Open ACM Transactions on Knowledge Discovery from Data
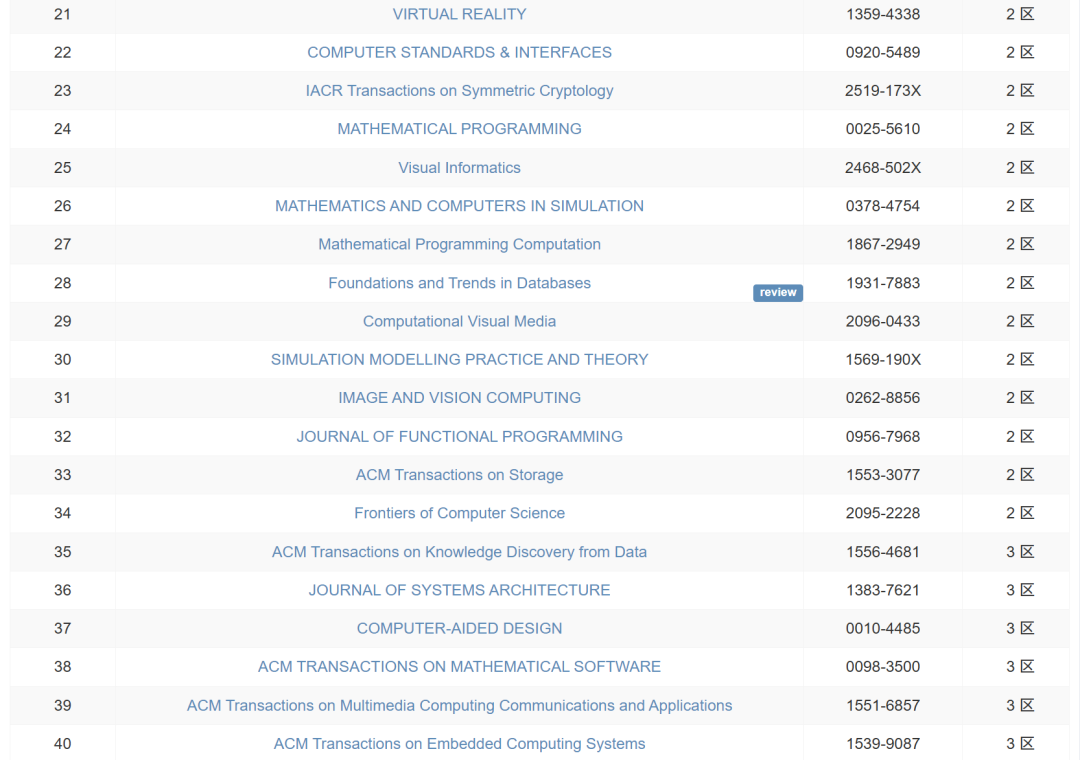 click(459, 552)
